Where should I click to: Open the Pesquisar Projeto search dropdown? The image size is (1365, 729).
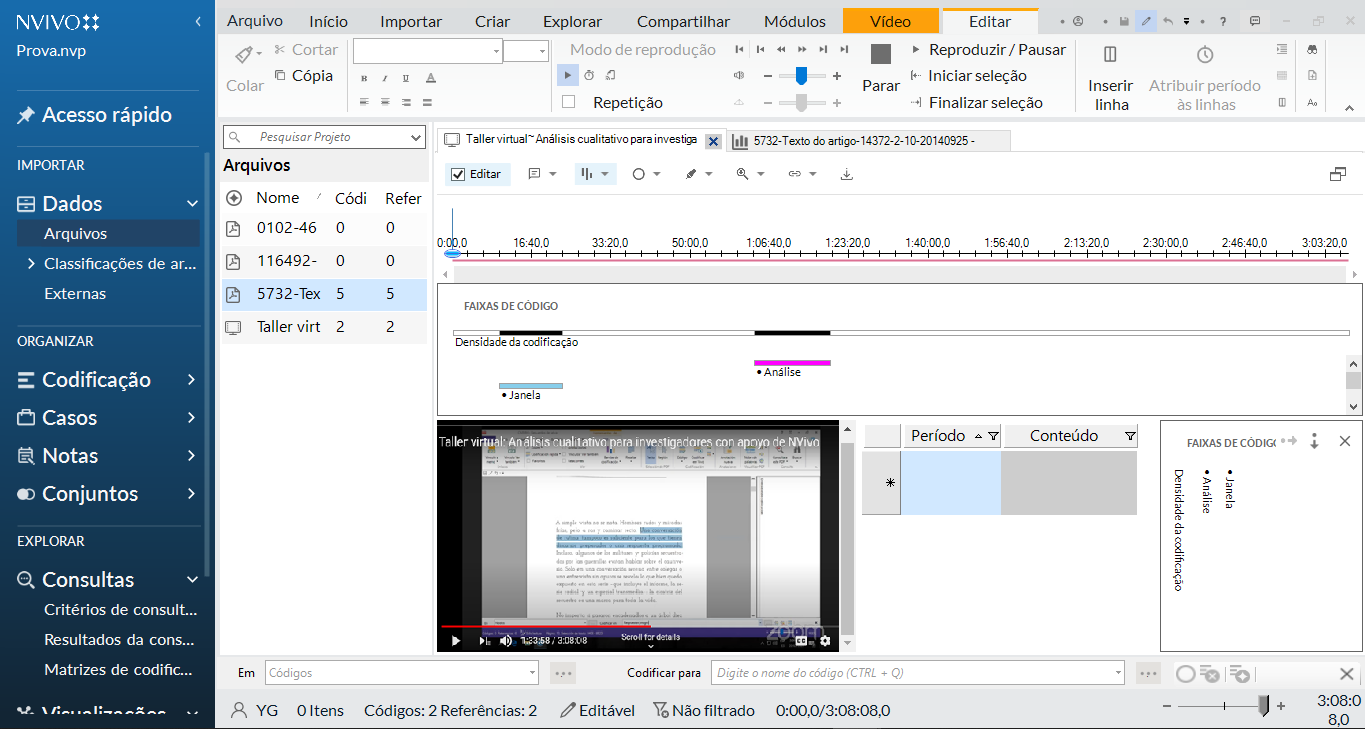coord(417,137)
